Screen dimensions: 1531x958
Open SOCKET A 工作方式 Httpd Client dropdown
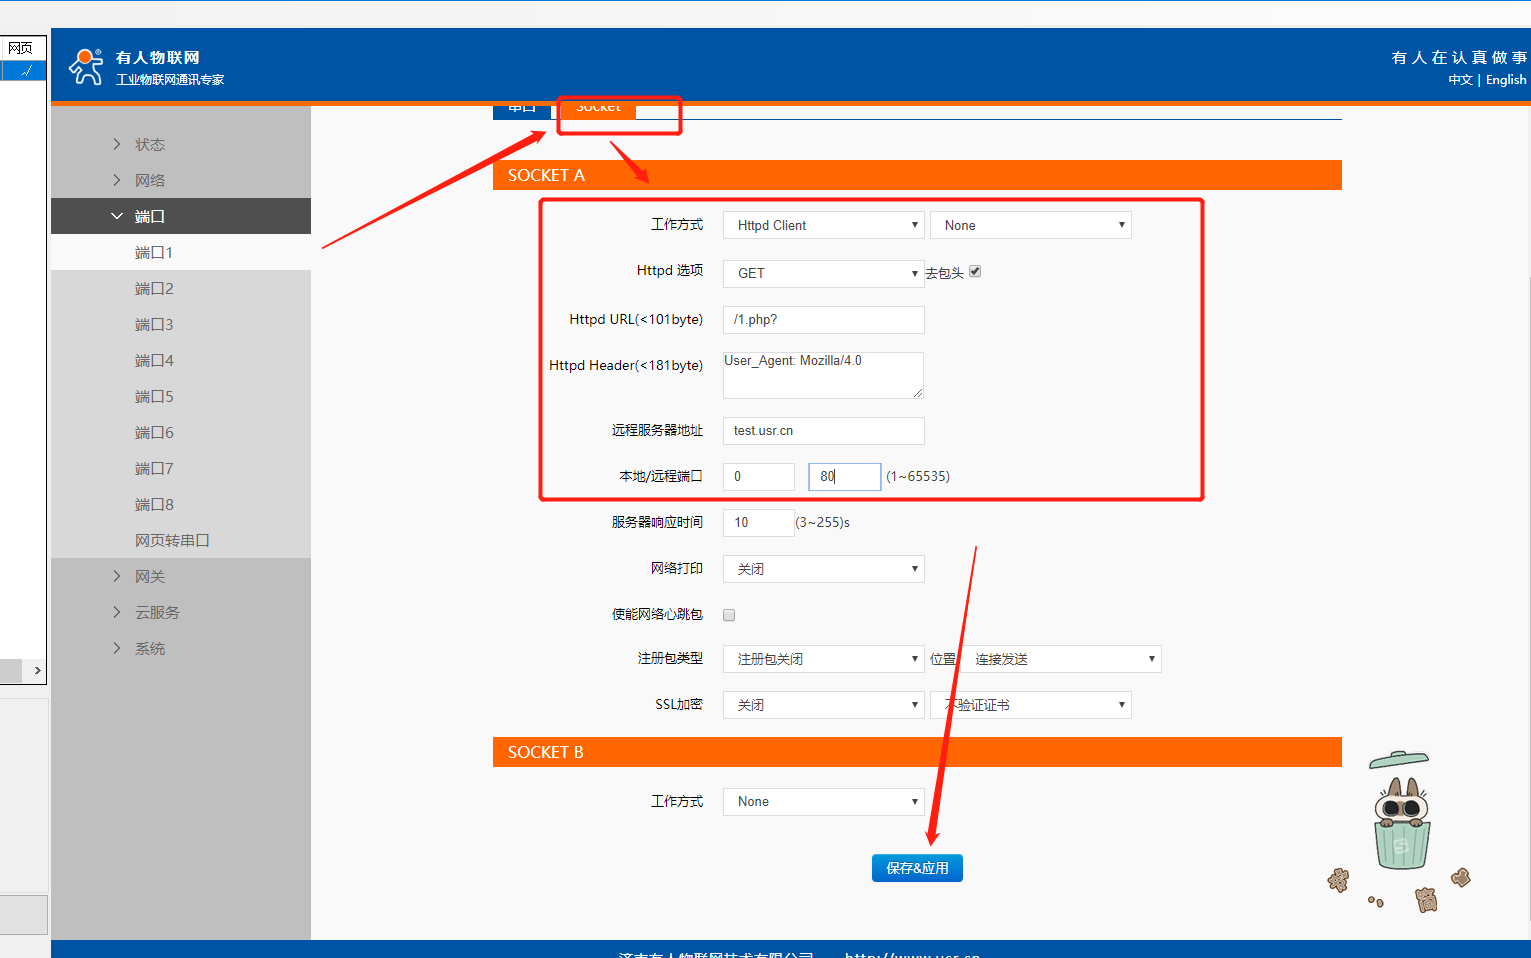pos(824,225)
